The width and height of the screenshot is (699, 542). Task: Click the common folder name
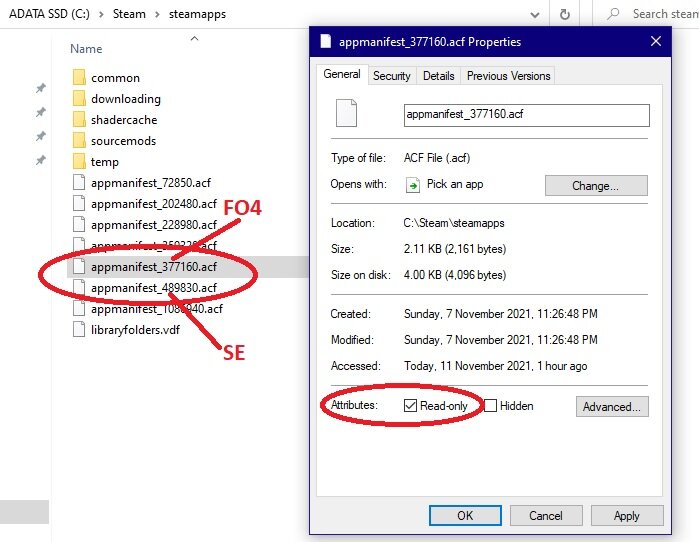pyautogui.click(x=115, y=78)
